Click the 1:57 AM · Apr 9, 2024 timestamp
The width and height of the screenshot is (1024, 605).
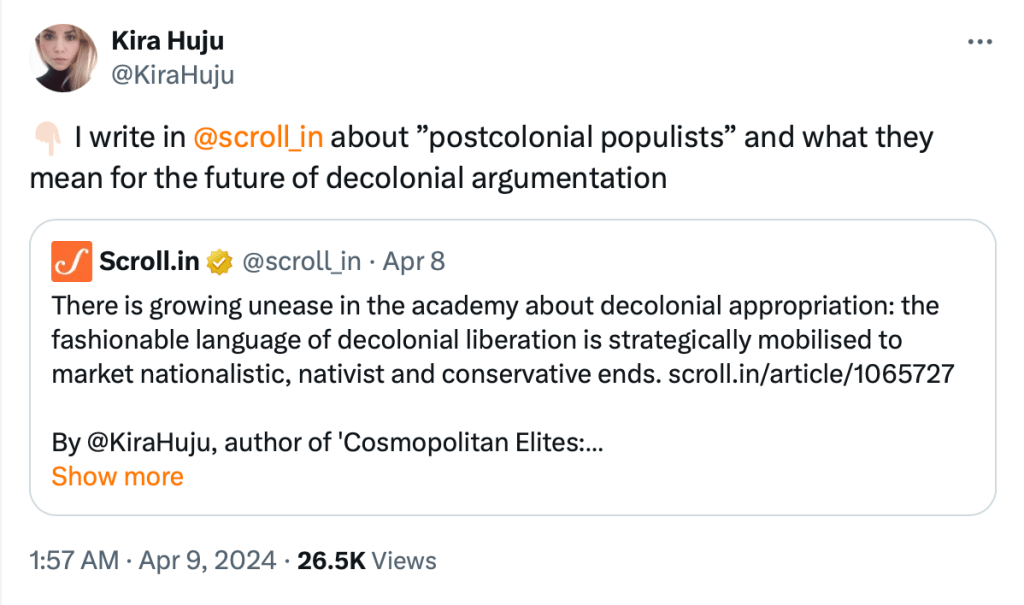point(153,561)
